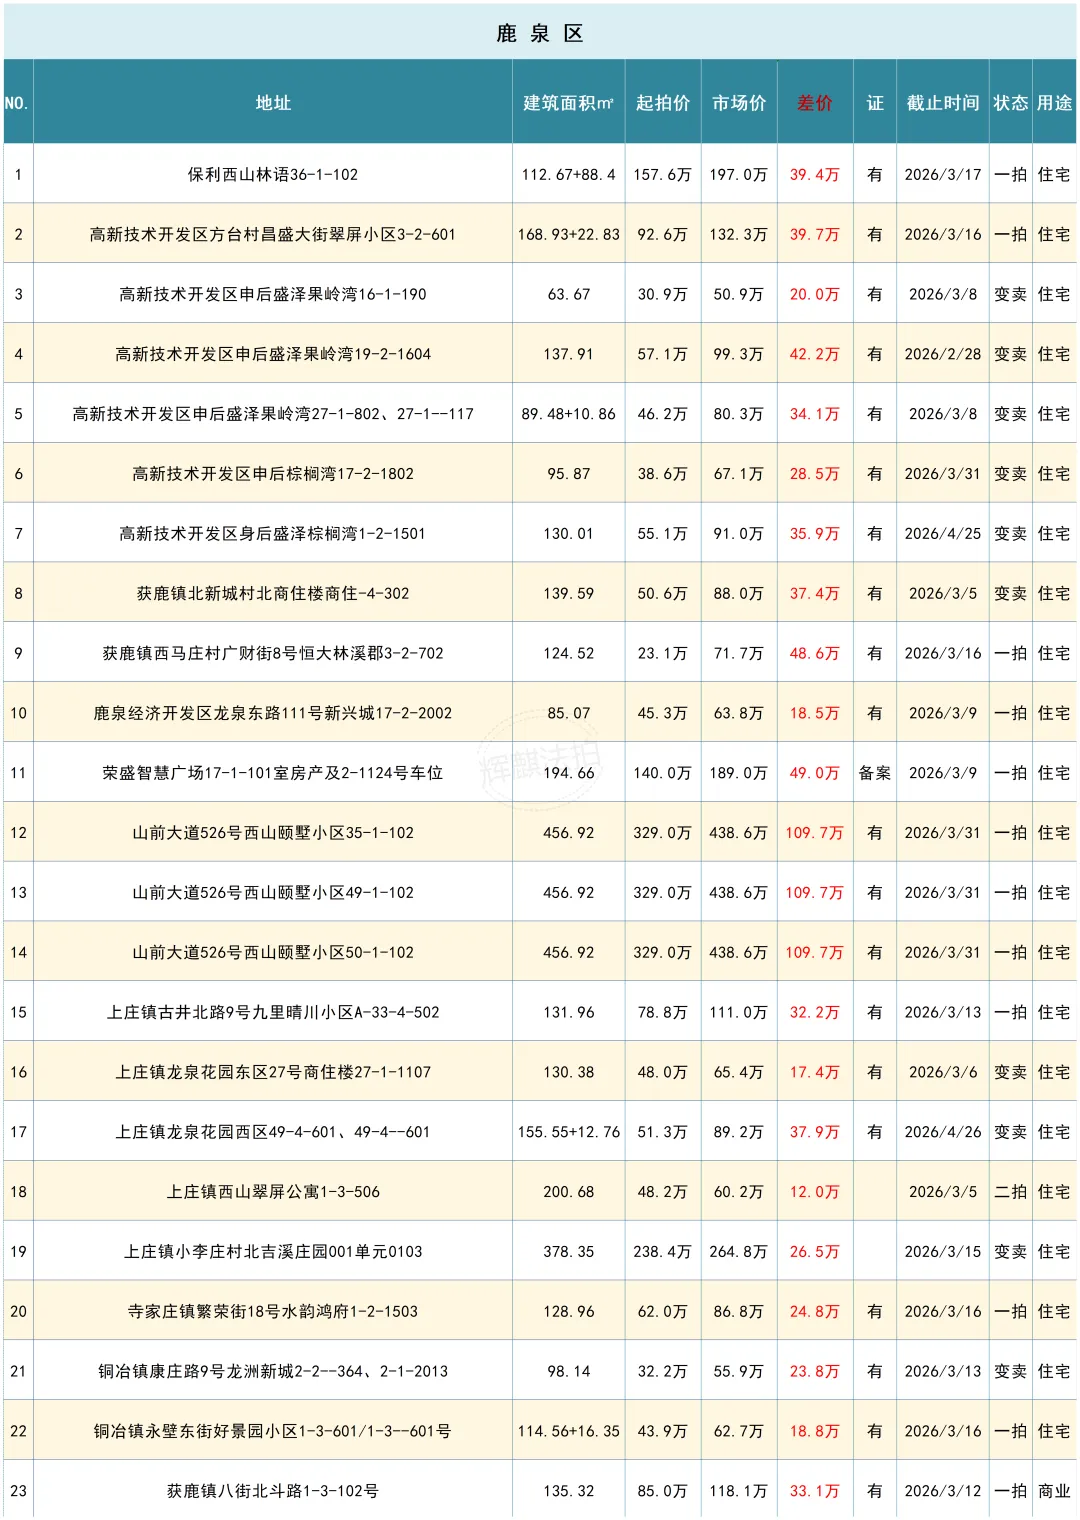Select deadline 2026/3/6

(x=943, y=1072)
